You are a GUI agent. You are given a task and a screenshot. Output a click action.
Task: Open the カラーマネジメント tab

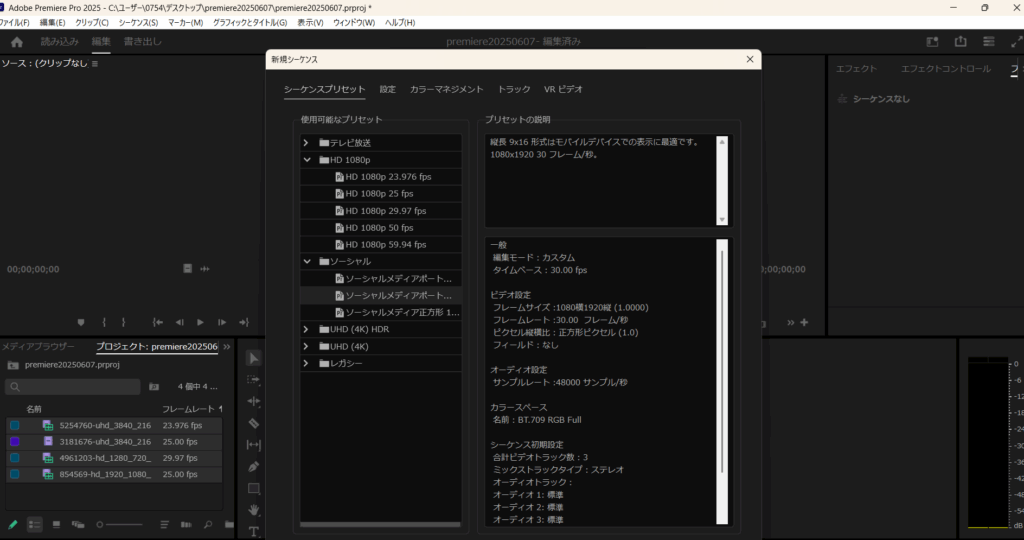pyautogui.click(x=446, y=90)
